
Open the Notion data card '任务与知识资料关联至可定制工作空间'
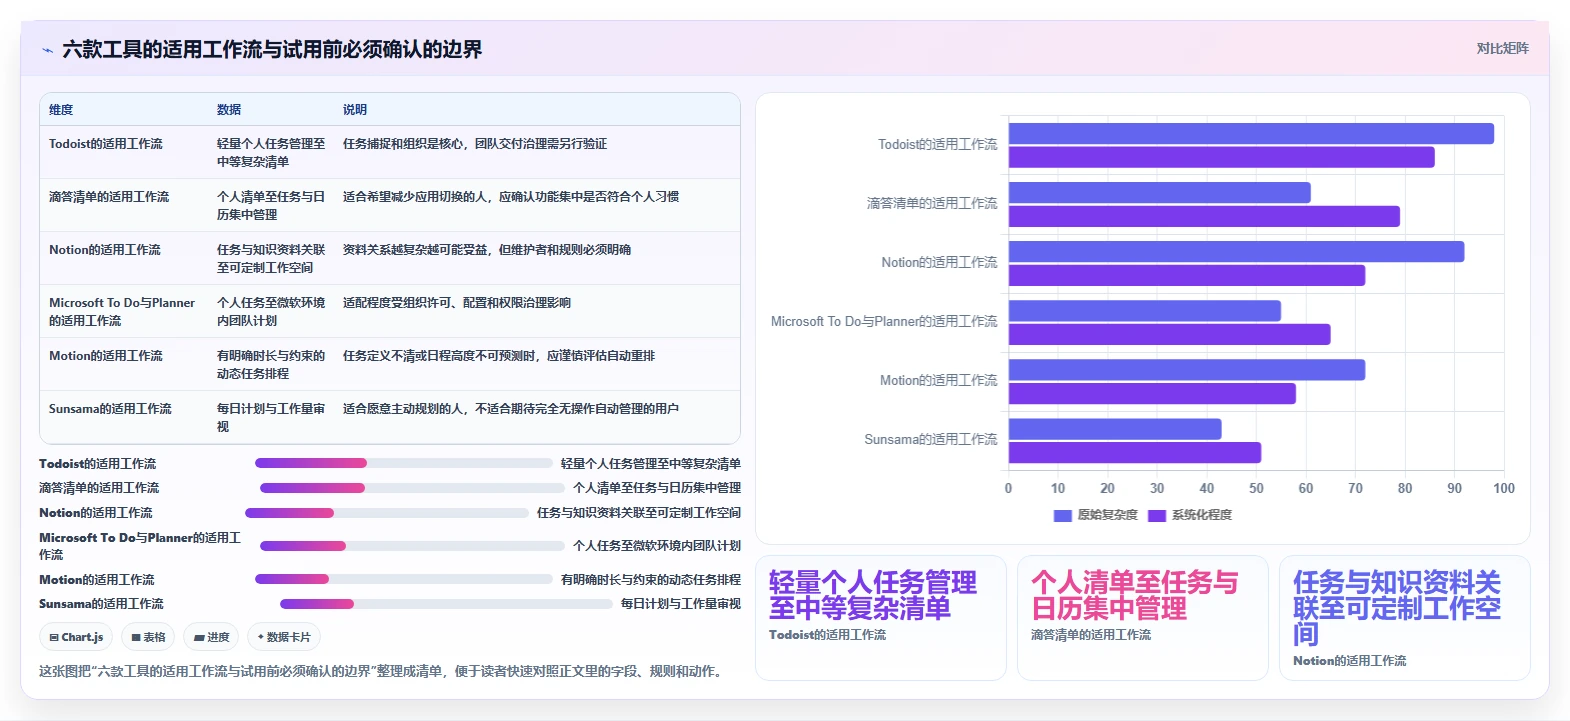pyautogui.click(x=1404, y=618)
